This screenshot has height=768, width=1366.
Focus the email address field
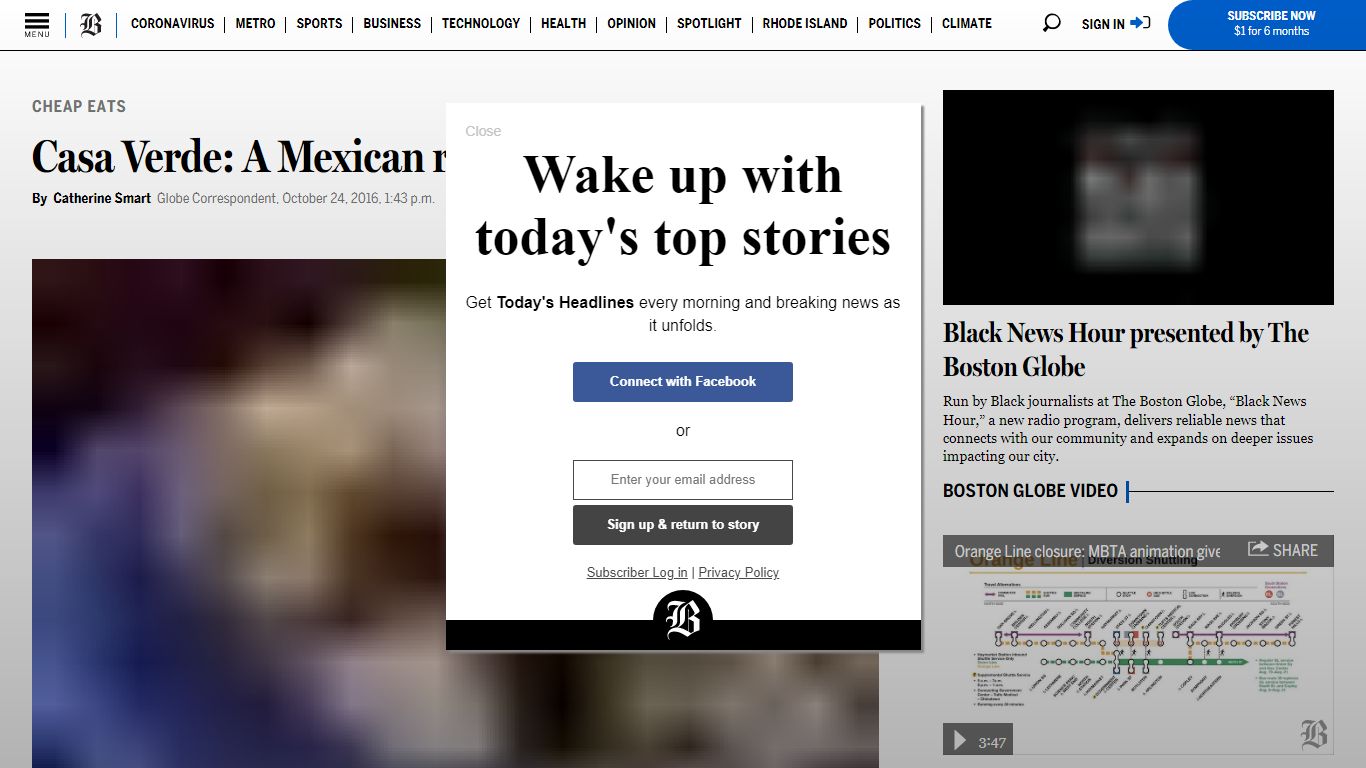pyautogui.click(x=683, y=480)
